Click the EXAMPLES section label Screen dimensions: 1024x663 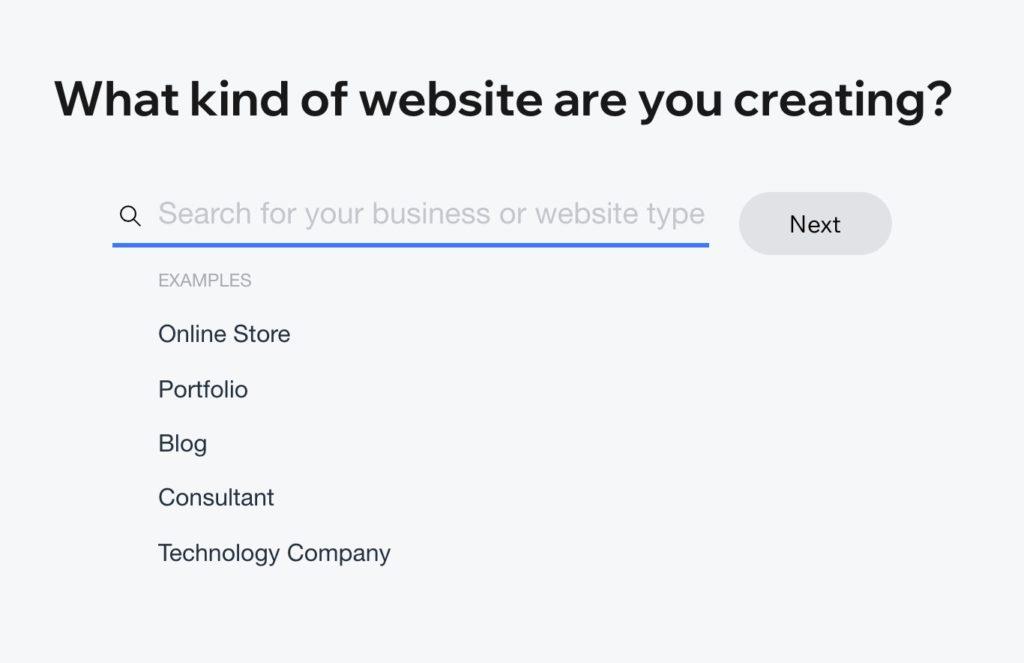(x=205, y=281)
